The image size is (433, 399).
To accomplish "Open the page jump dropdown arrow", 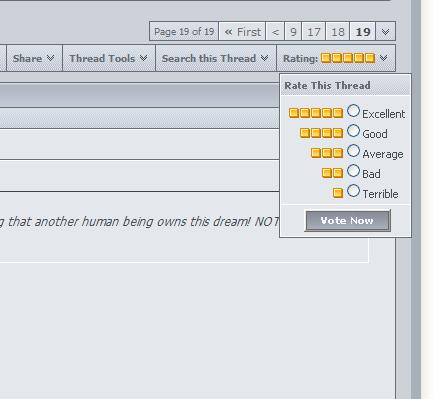I will coord(386,32).
